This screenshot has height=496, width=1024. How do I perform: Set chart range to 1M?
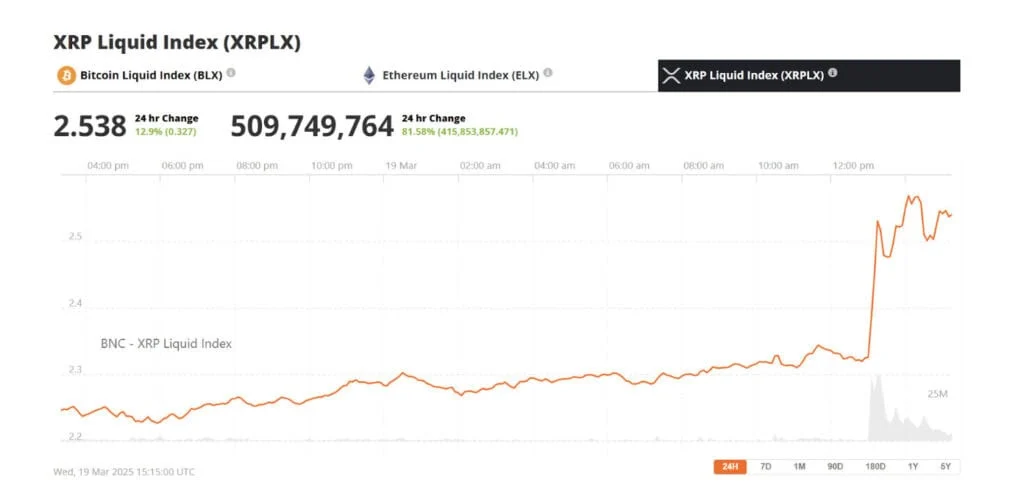click(800, 466)
